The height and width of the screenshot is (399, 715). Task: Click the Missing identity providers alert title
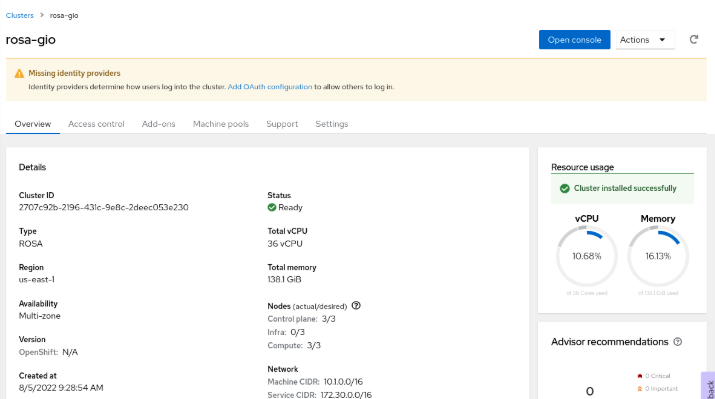[74, 73]
